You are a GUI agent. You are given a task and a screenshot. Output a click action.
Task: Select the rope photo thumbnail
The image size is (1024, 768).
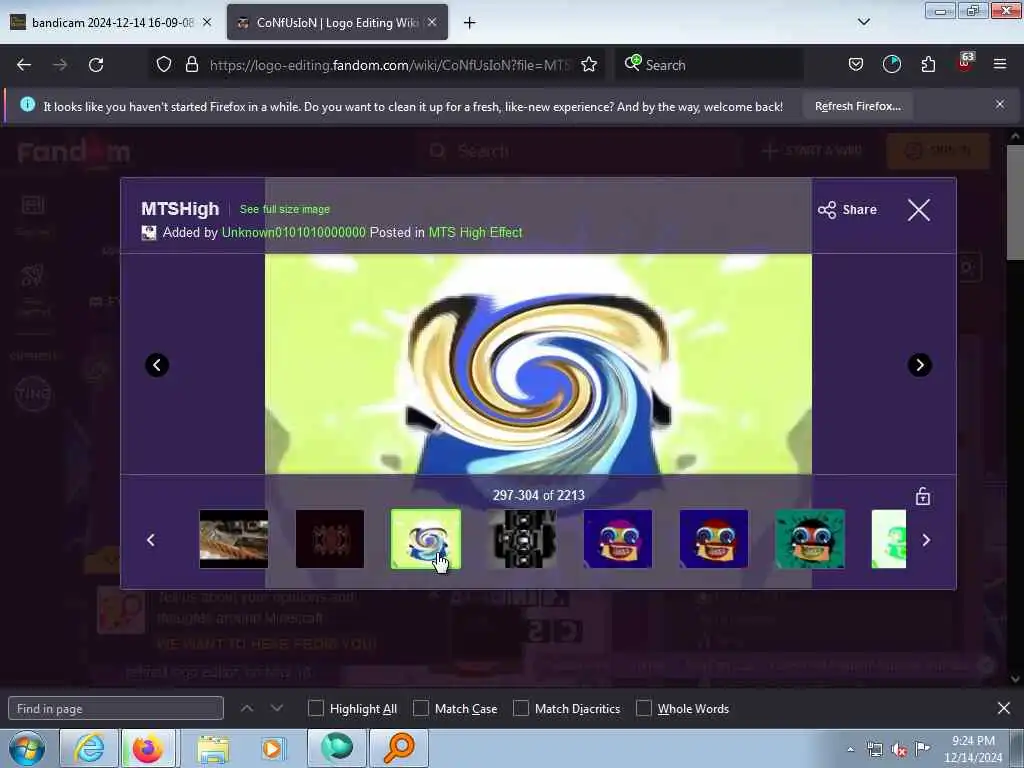click(234, 539)
